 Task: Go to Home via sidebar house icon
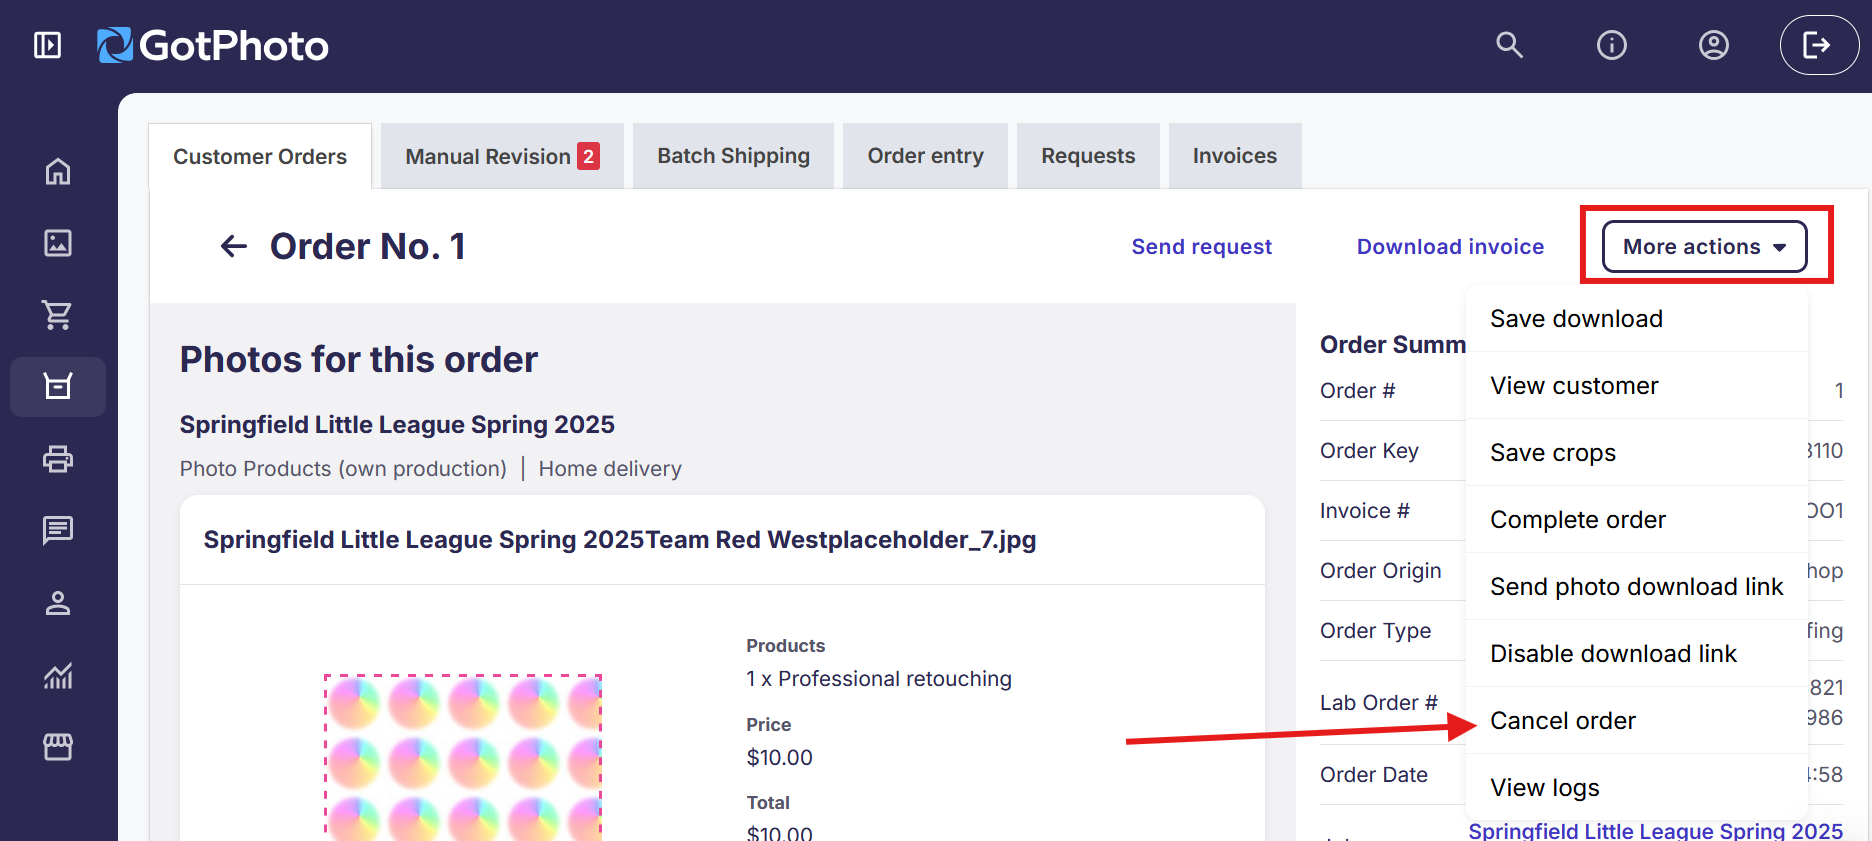tap(58, 171)
